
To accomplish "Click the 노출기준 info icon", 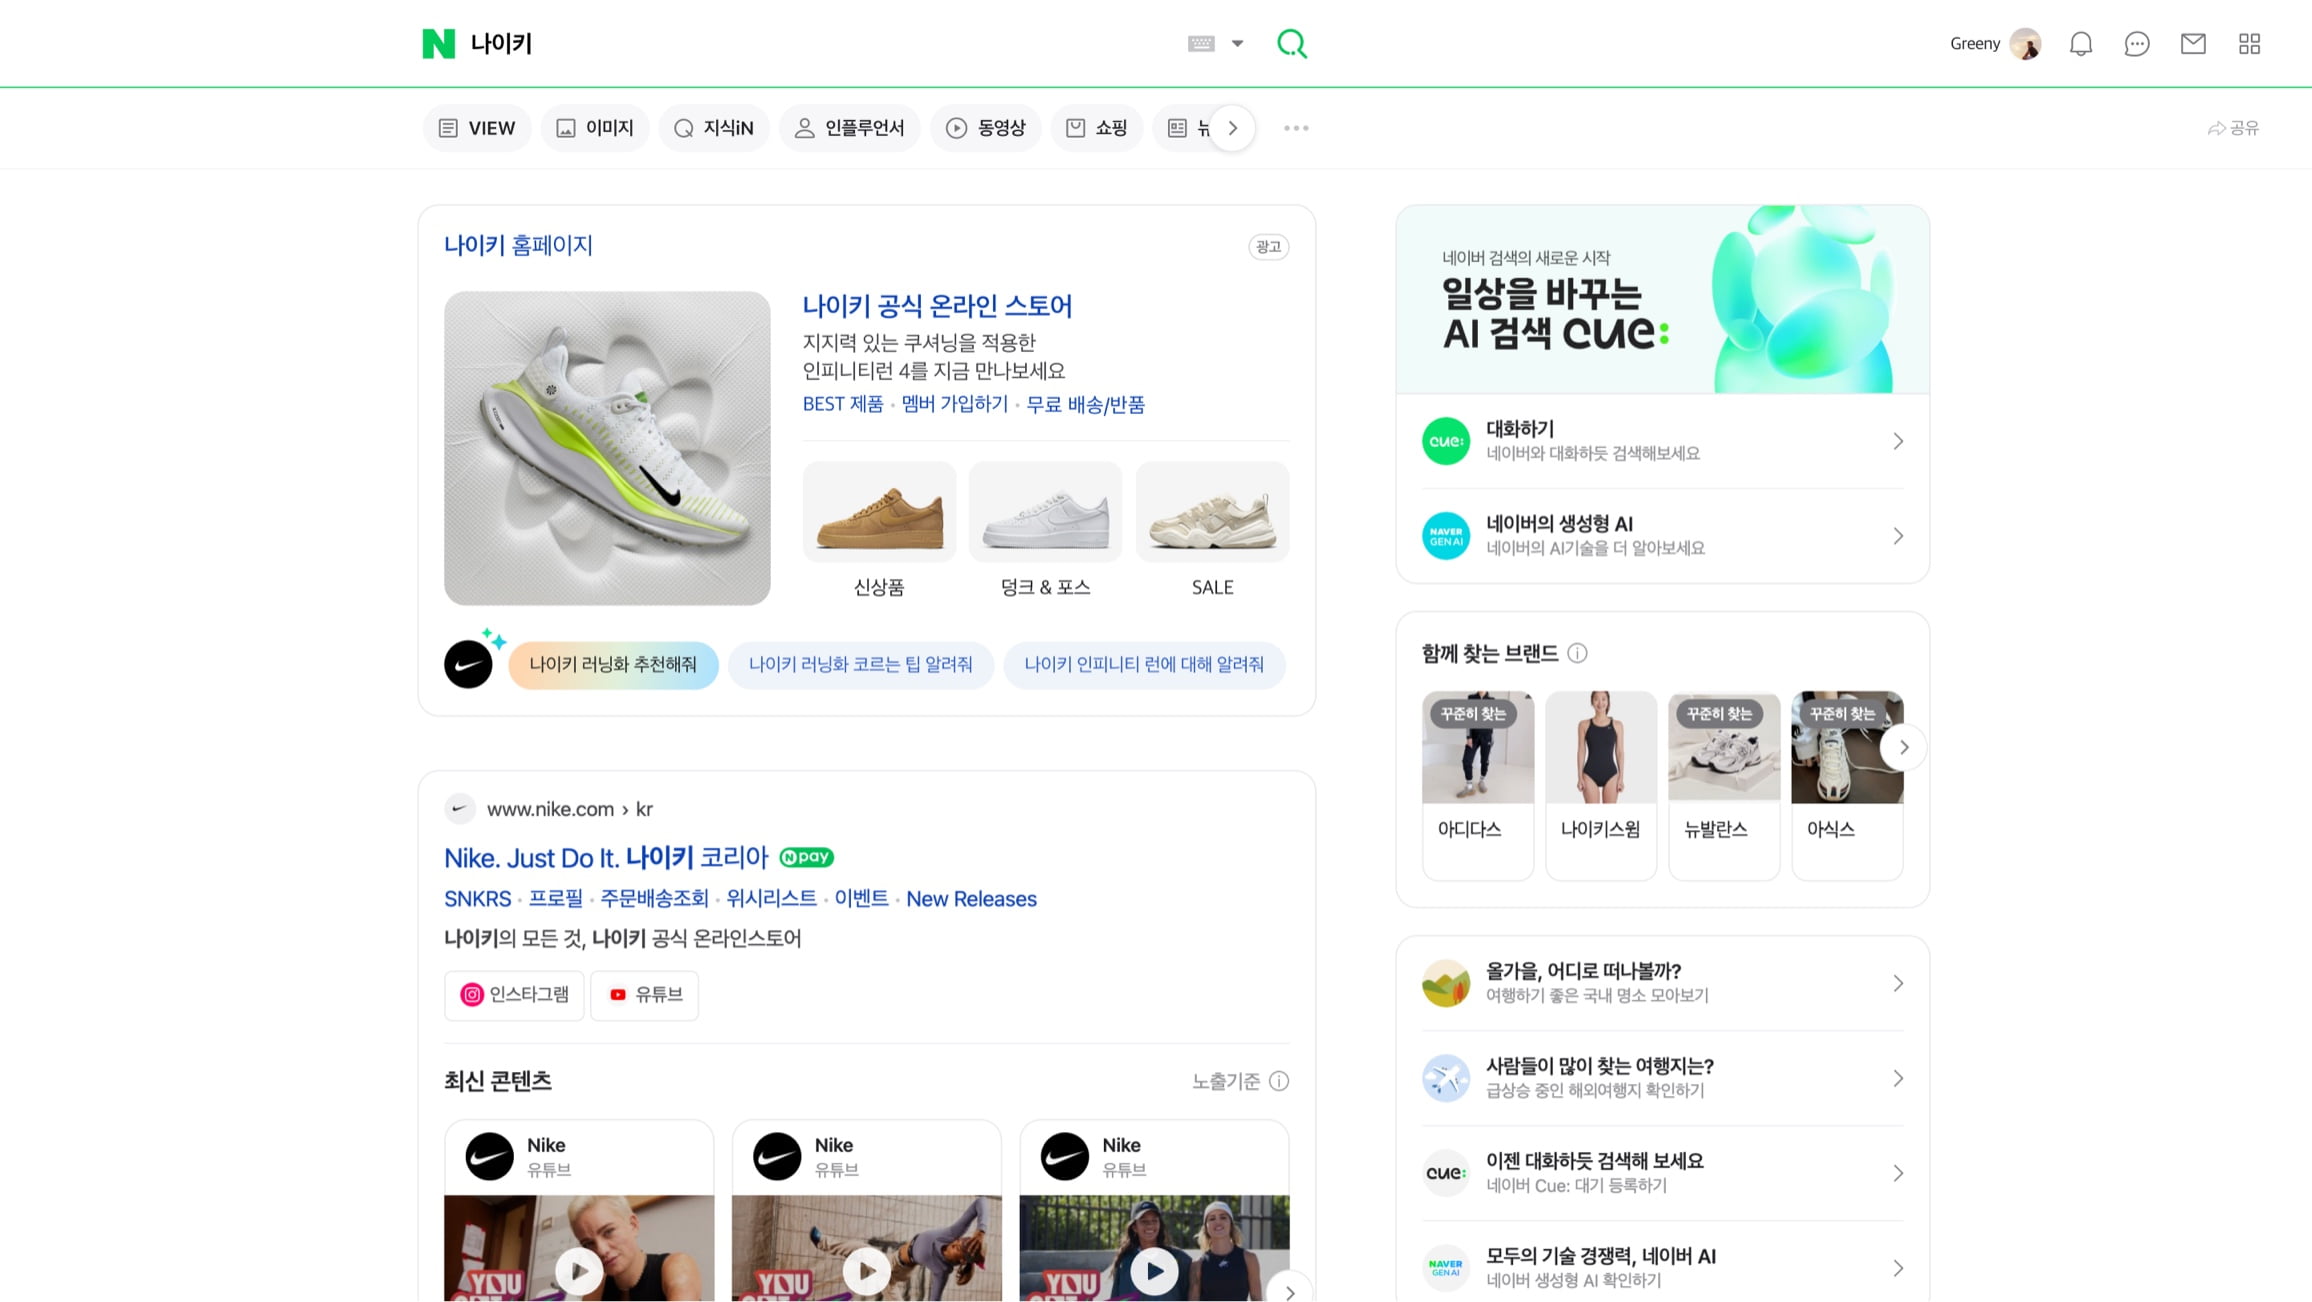I will 1279,1081.
